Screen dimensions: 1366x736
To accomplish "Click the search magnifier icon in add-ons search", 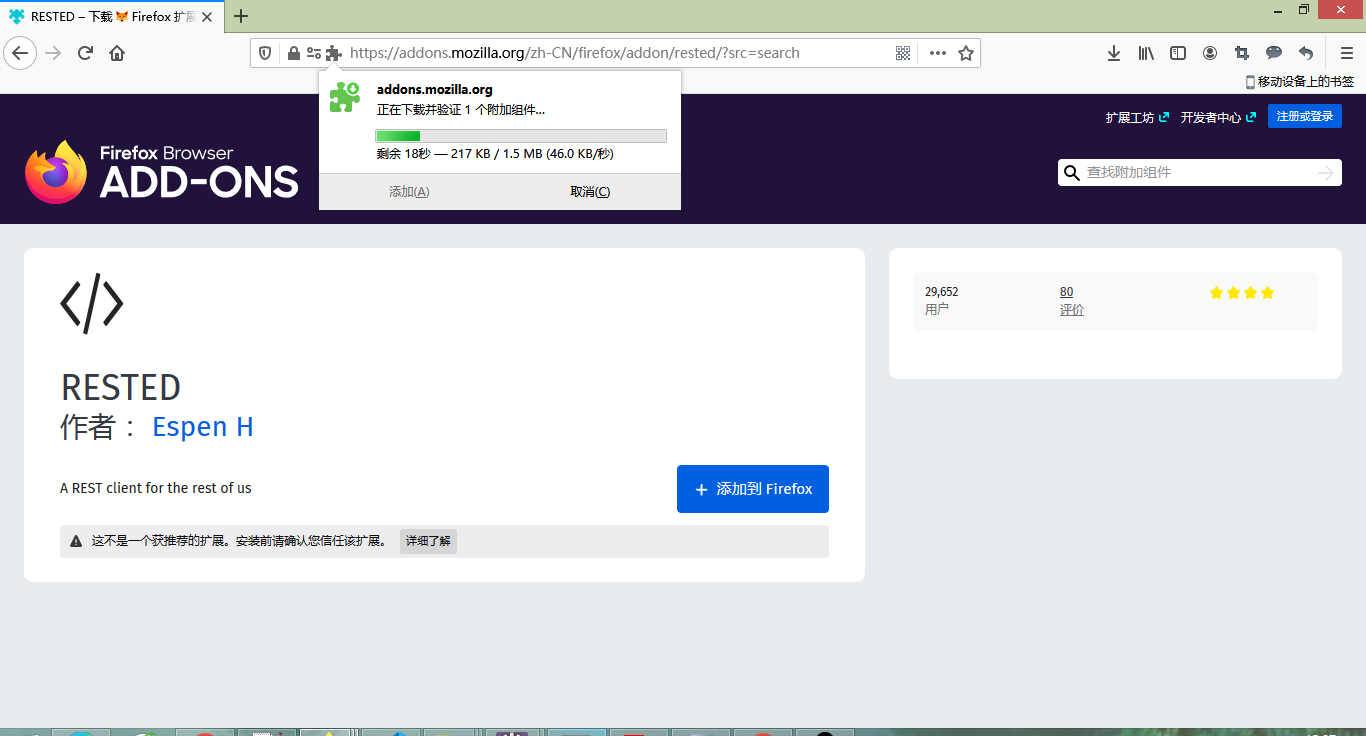I will click(x=1072, y=173).
